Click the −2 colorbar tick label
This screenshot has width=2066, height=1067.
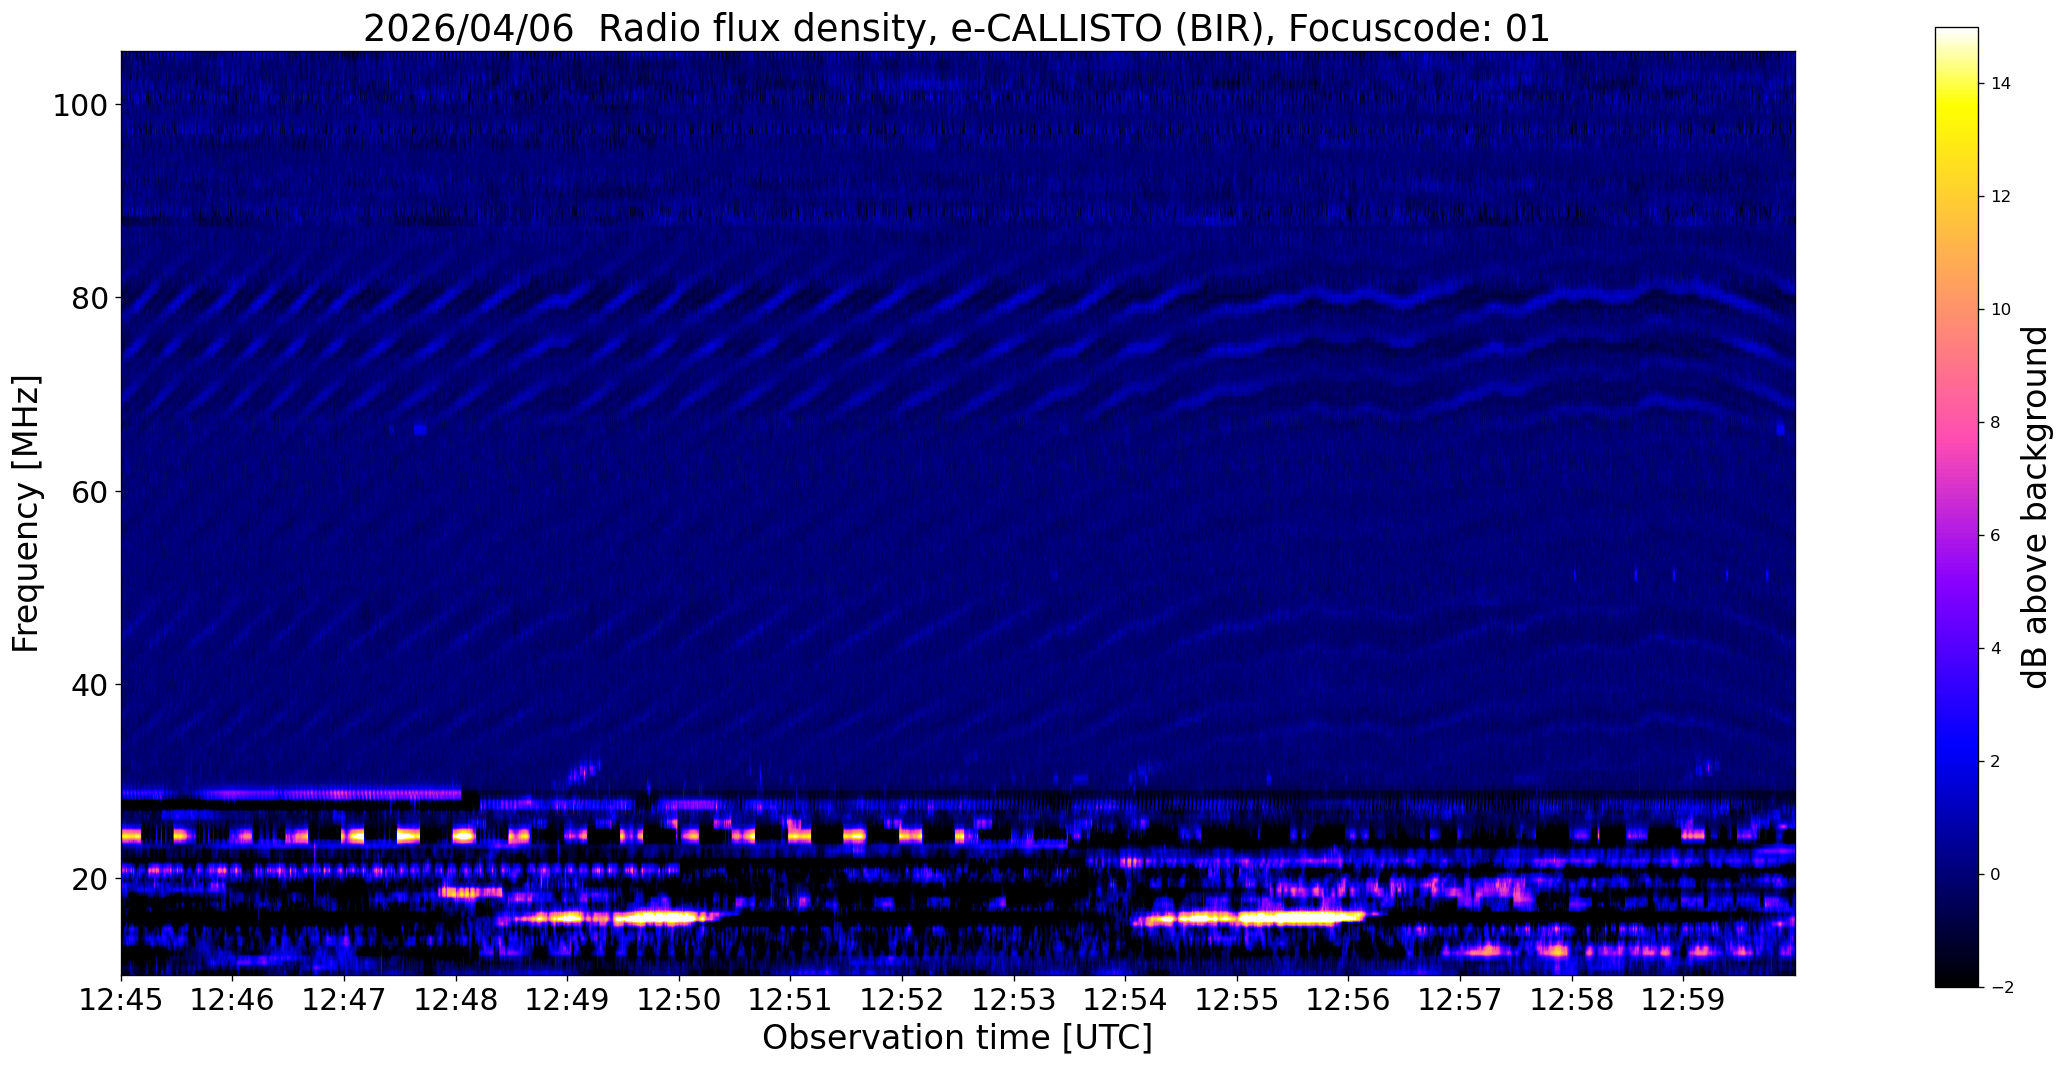point(2001,988)
